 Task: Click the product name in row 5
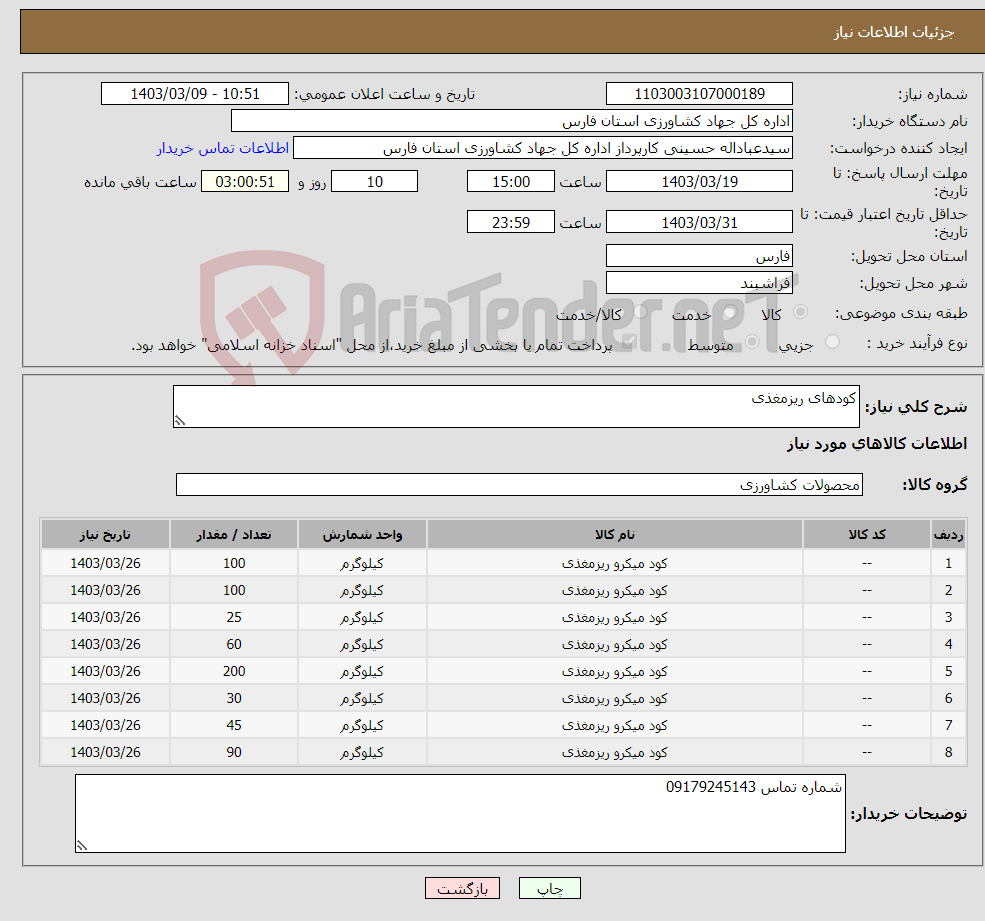click(x=614, y=672)
